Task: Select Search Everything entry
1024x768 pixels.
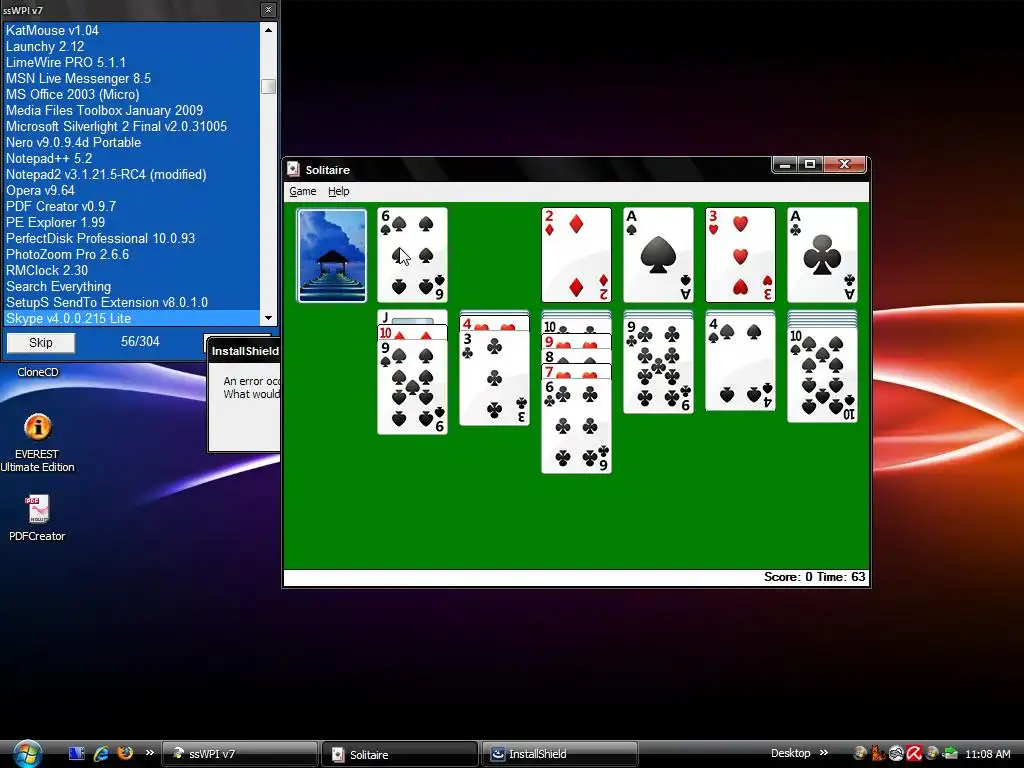Action: (x=132, y=286)
